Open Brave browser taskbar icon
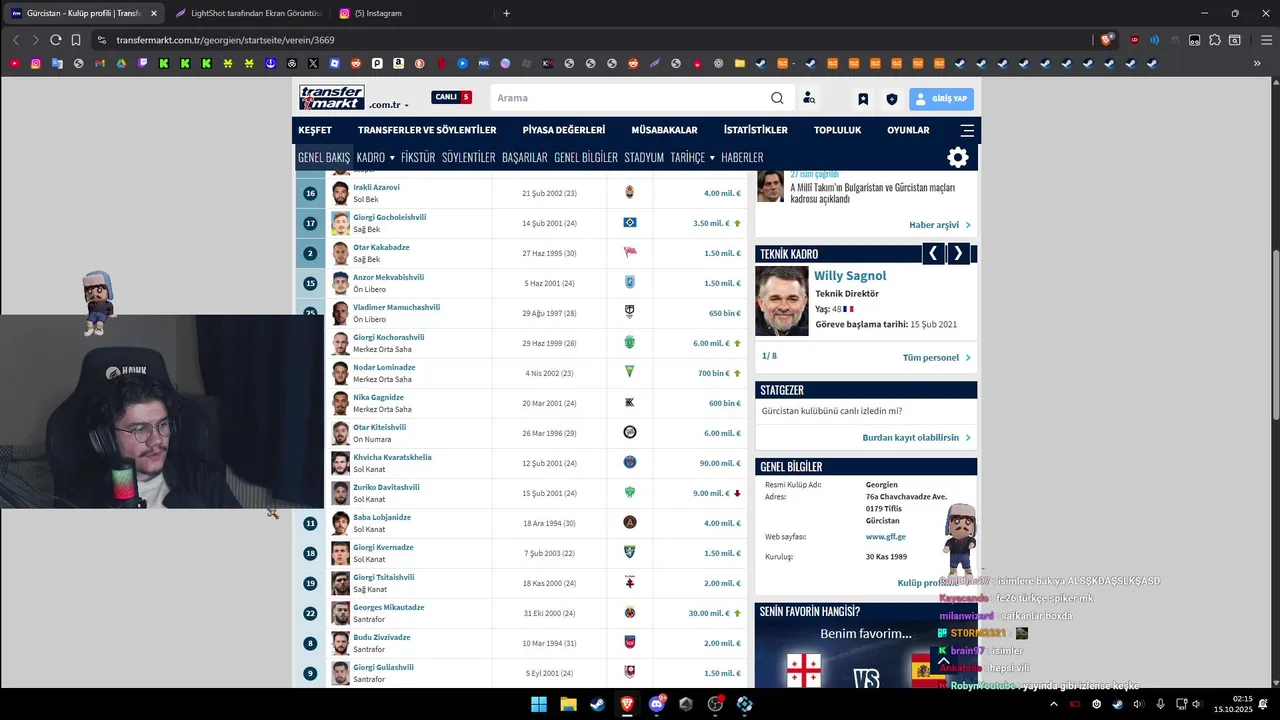This screenshot has height=720, width=1280. tap(627, 704)
